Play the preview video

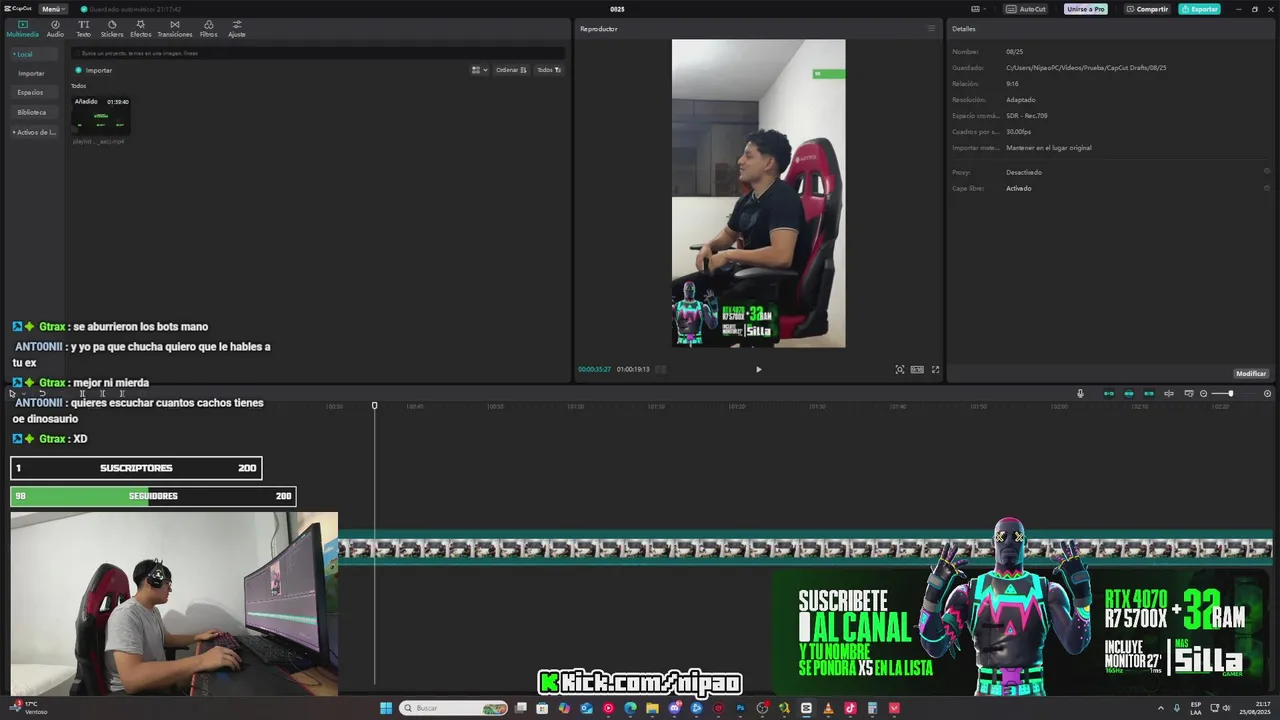click(758, 369)
